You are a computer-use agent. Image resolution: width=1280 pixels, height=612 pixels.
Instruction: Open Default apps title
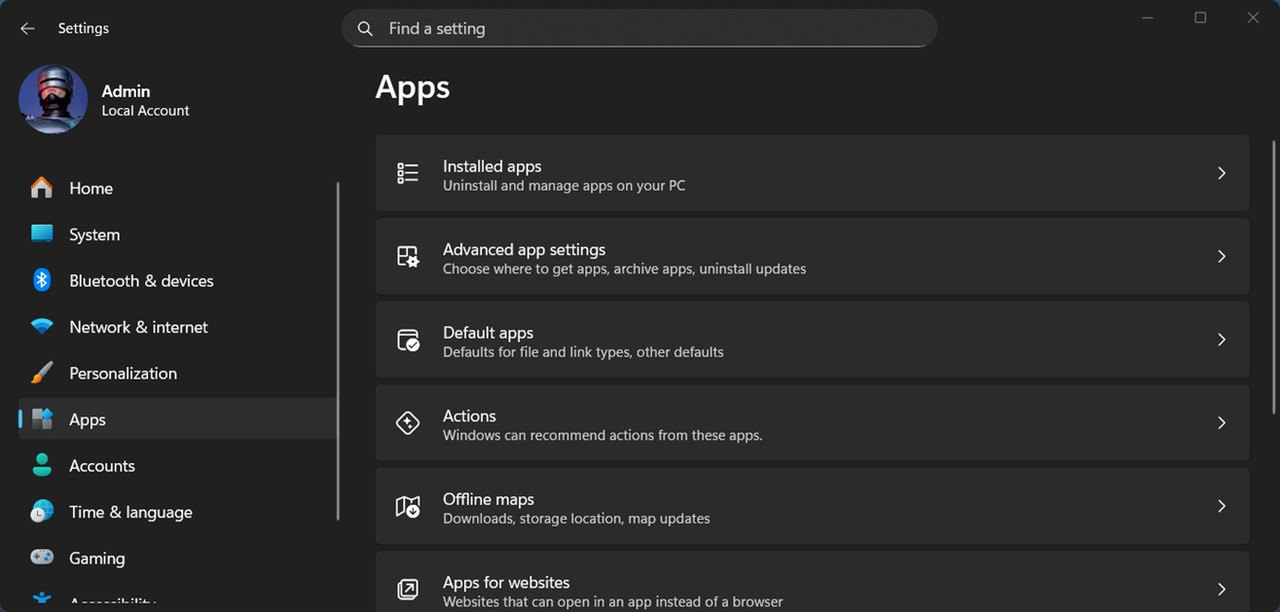488,332
